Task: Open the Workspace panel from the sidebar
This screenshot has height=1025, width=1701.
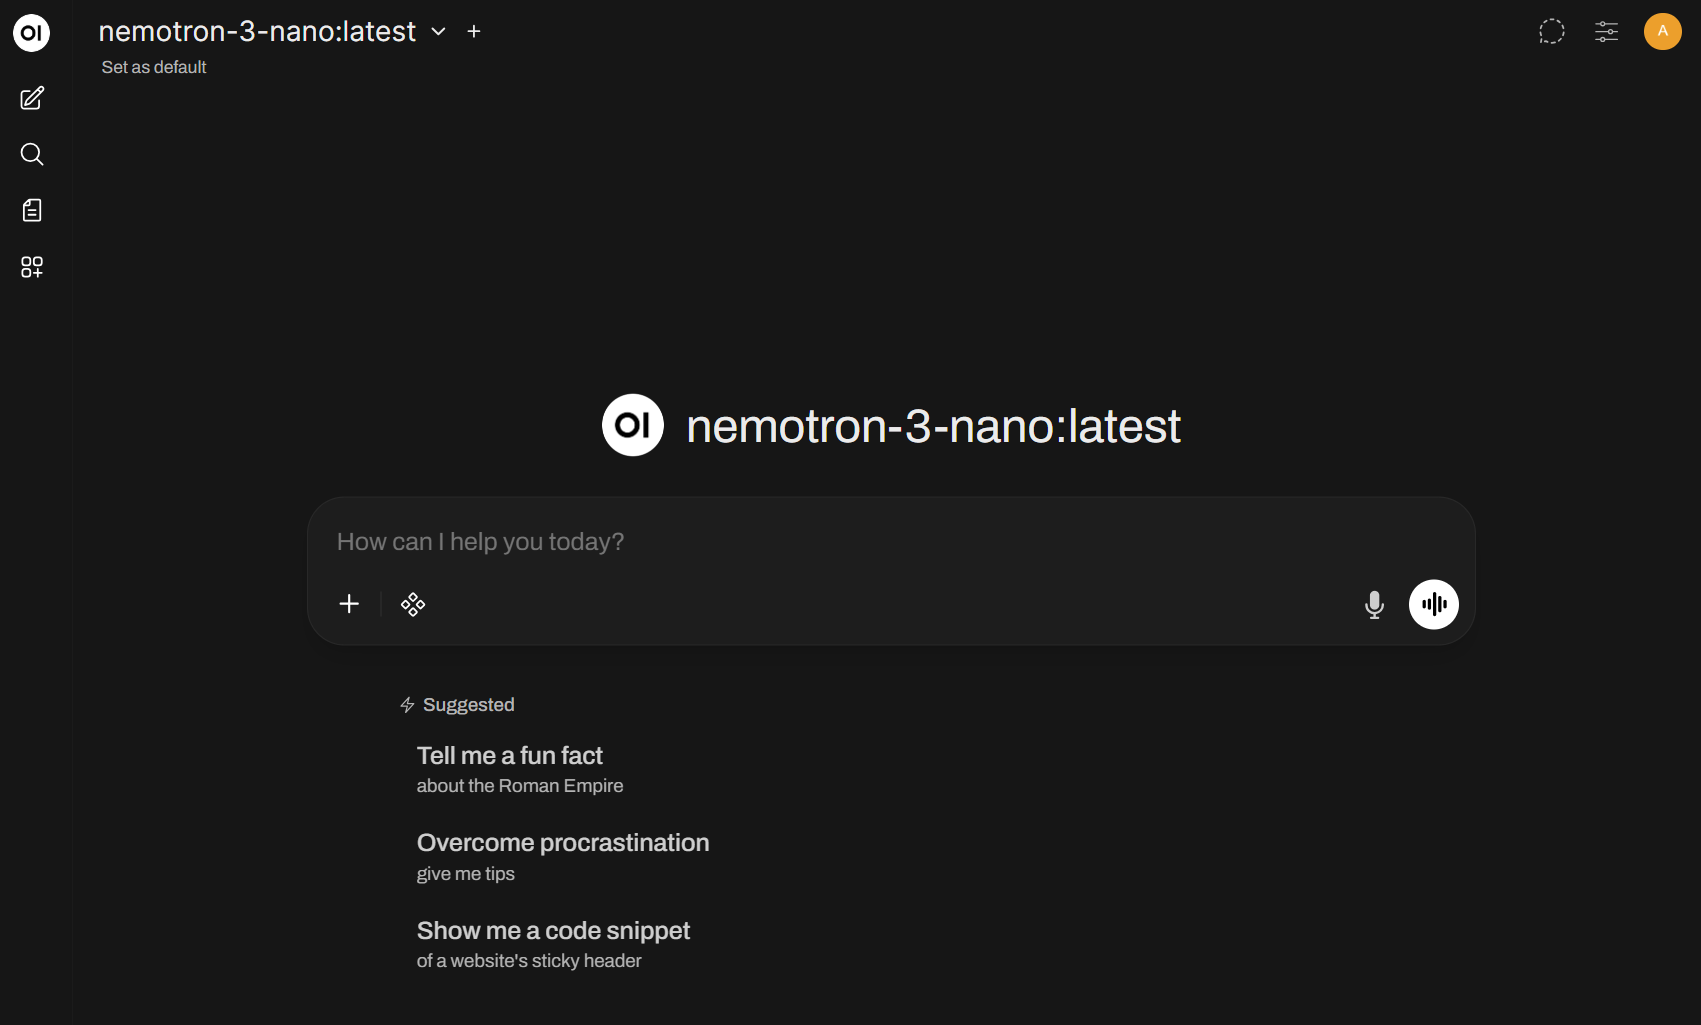Action: (x=31, y=267)
